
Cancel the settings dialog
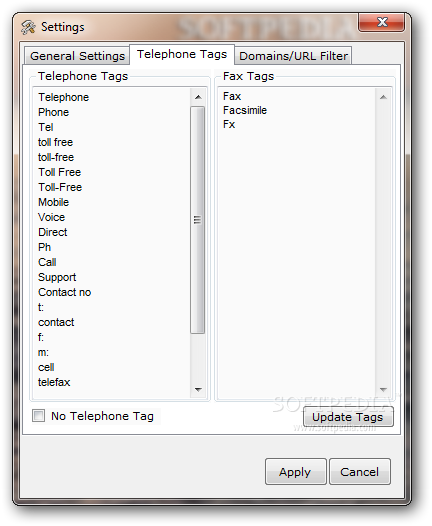coord(360,471)
